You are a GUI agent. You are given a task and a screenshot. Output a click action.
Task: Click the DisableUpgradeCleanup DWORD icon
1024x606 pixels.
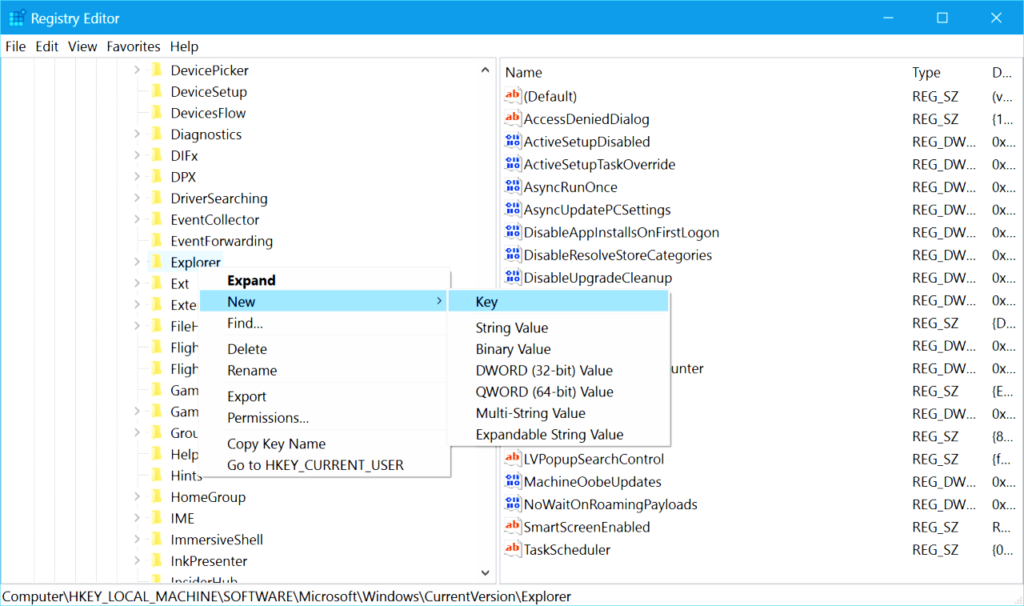point(513,277)
